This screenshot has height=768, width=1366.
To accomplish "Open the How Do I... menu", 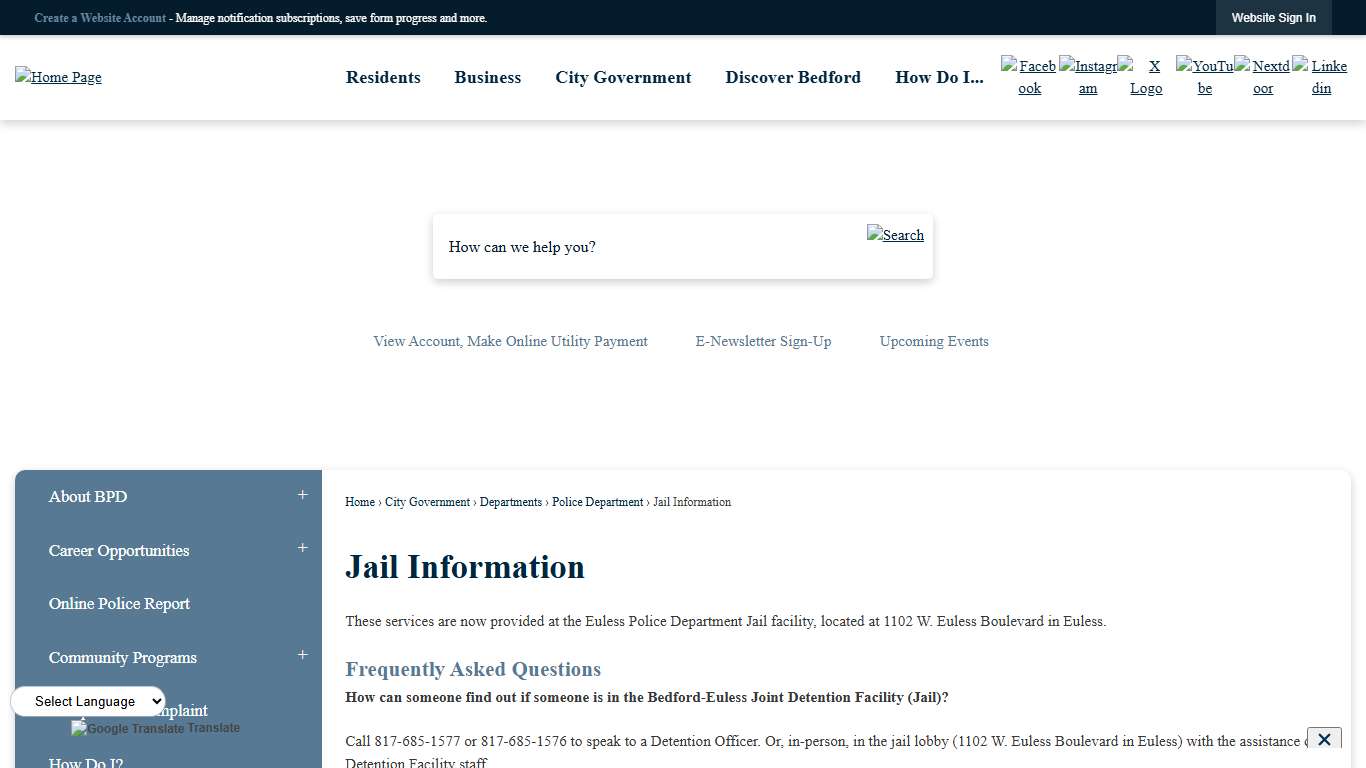I will coord(939,77).
